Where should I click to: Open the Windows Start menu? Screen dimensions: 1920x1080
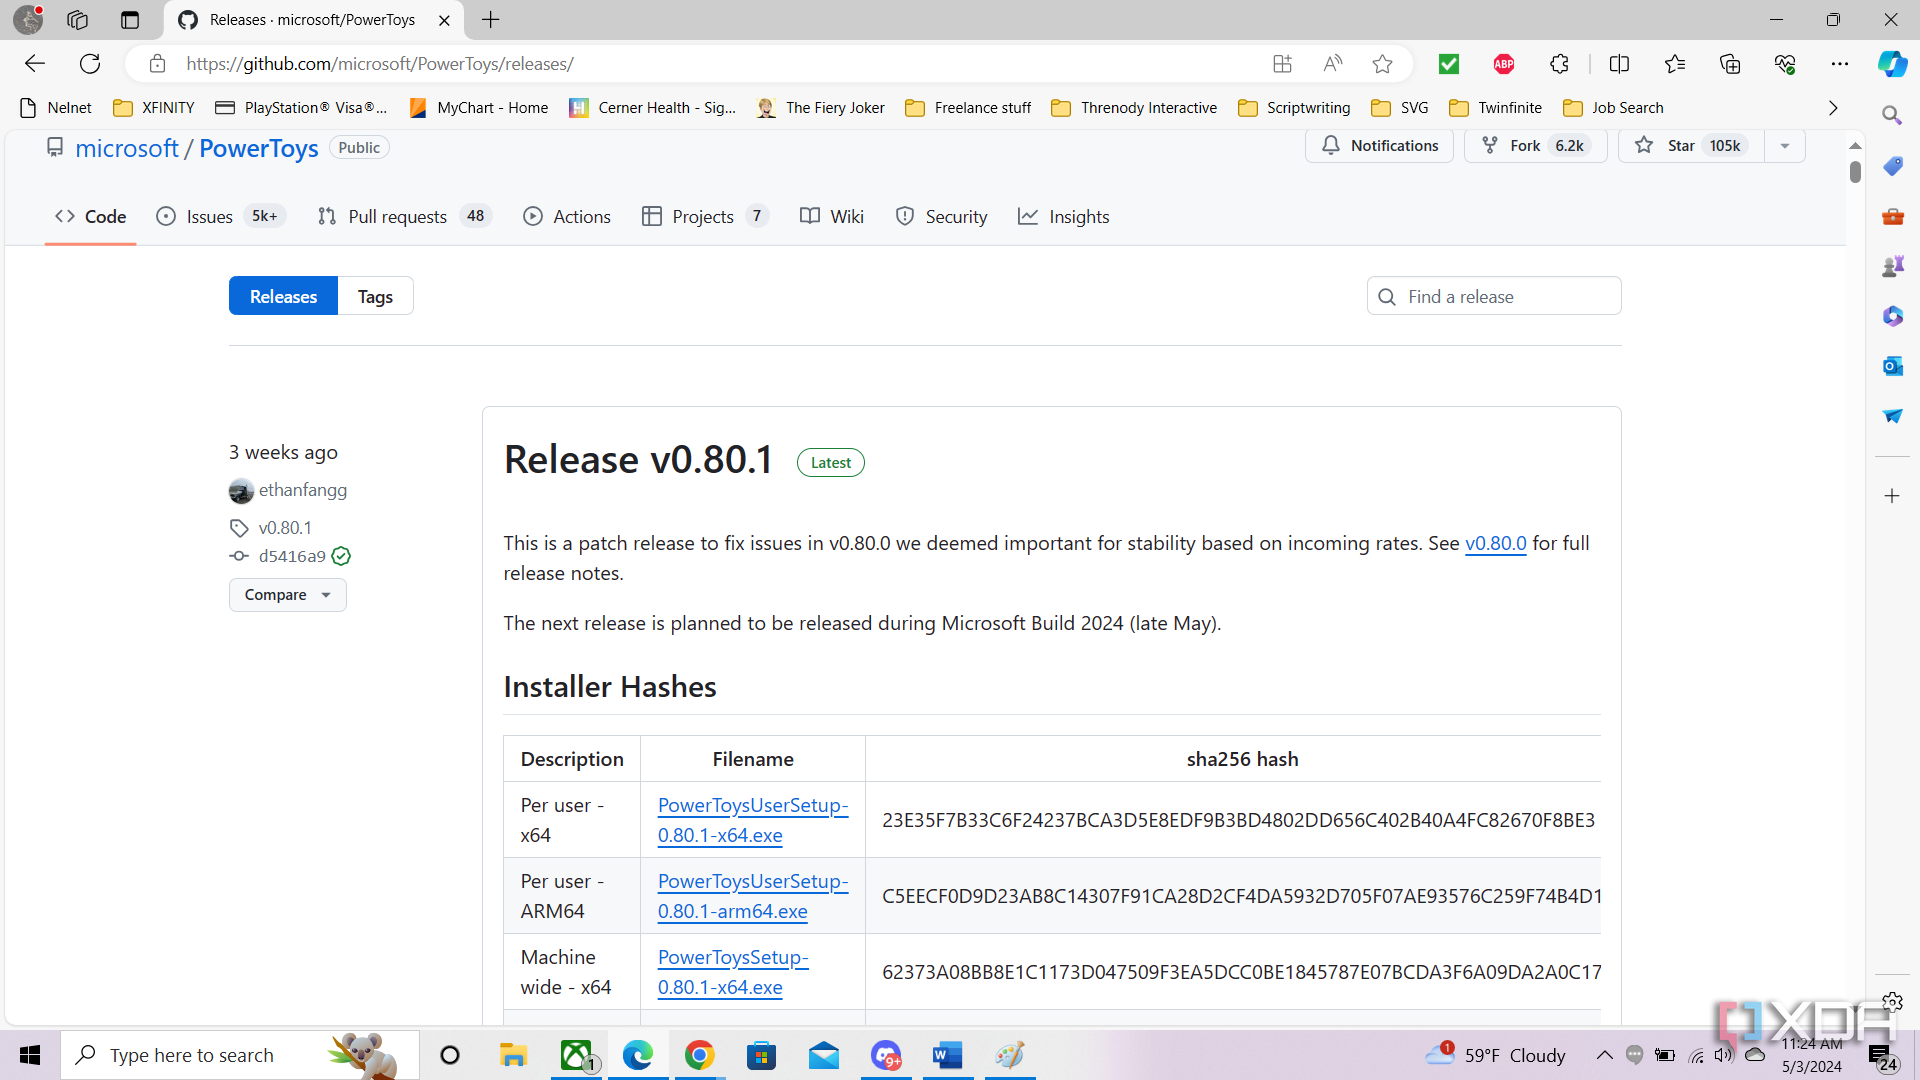[x=30, y=1055]
